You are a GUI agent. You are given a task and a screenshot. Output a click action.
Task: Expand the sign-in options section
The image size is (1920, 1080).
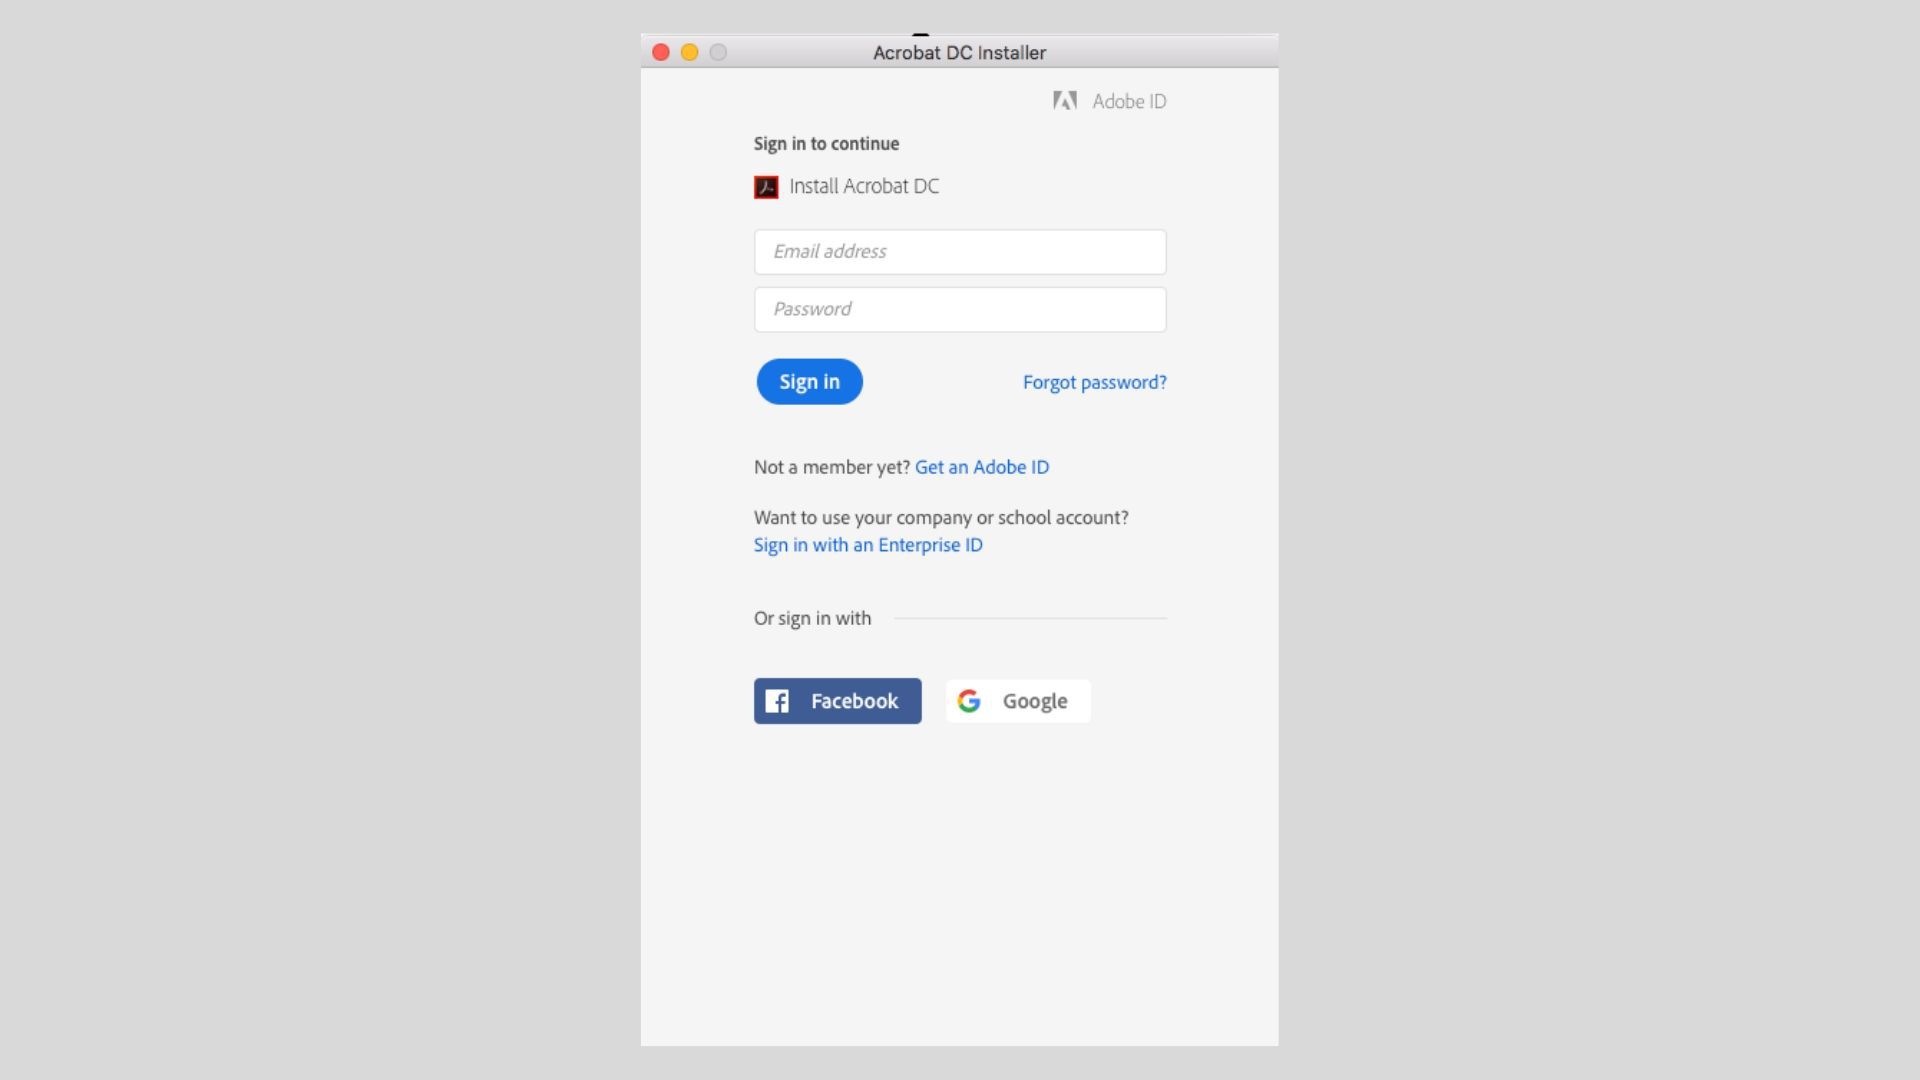click(814, 616)
